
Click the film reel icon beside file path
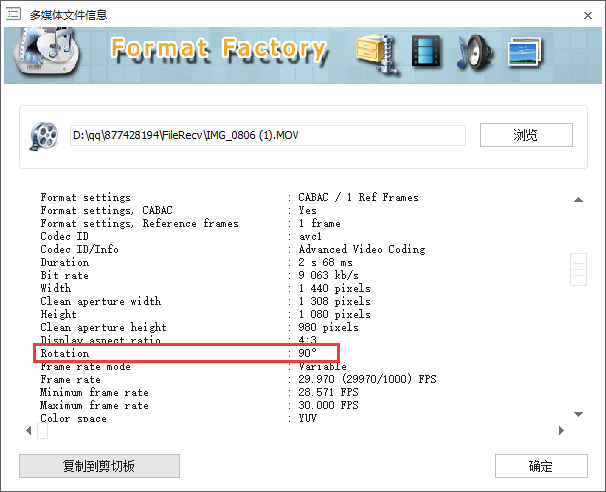click(x=44, y=134)
